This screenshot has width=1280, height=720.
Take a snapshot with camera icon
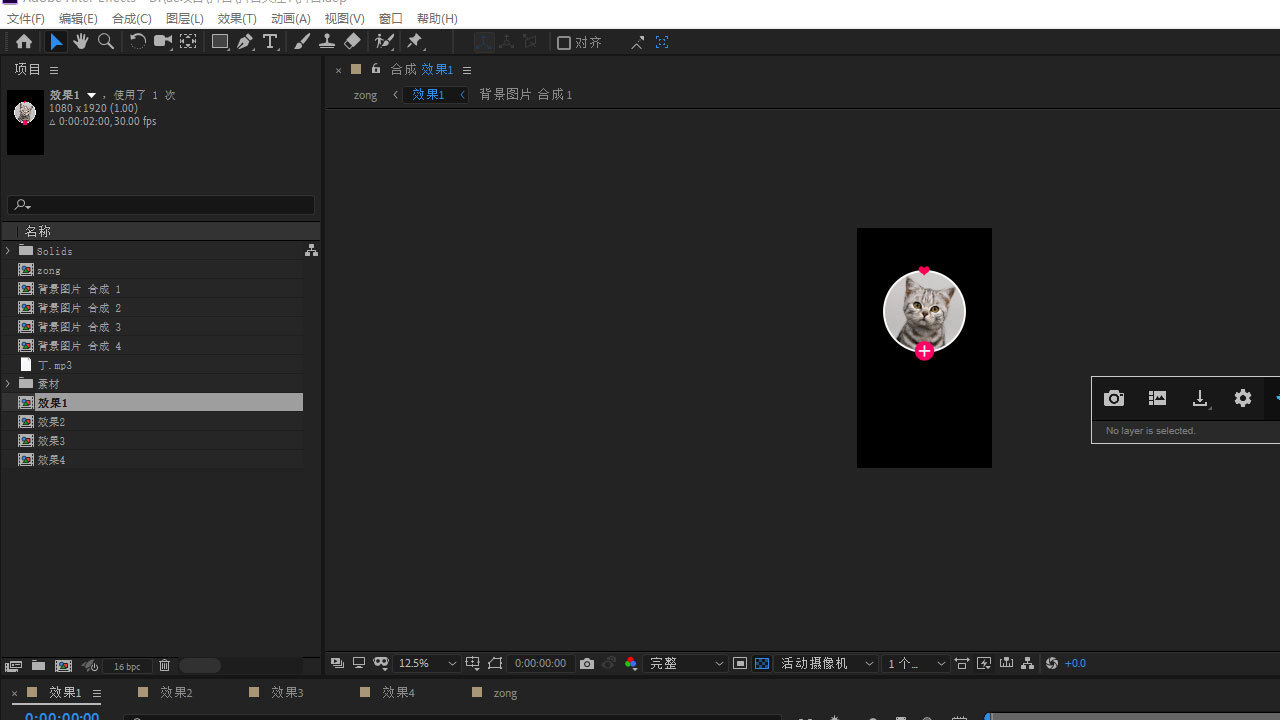587,664
